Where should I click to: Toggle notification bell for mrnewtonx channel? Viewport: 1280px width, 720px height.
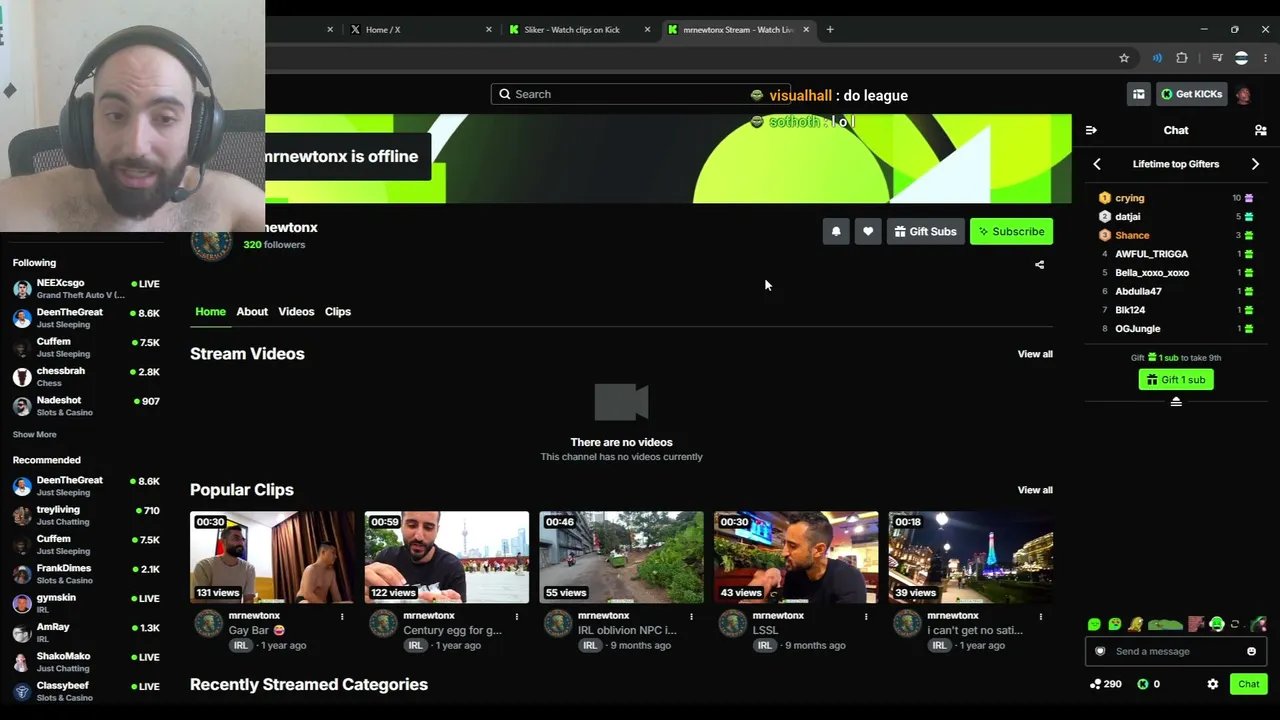[x=836, y=231]
